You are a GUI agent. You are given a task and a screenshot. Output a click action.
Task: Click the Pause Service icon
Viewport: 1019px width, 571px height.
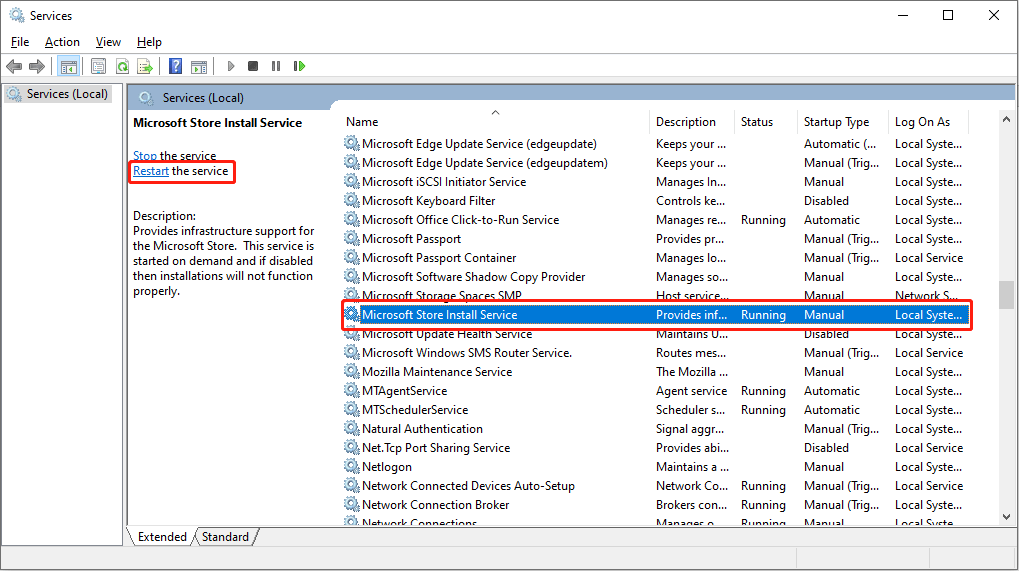[x=276, y=66]
